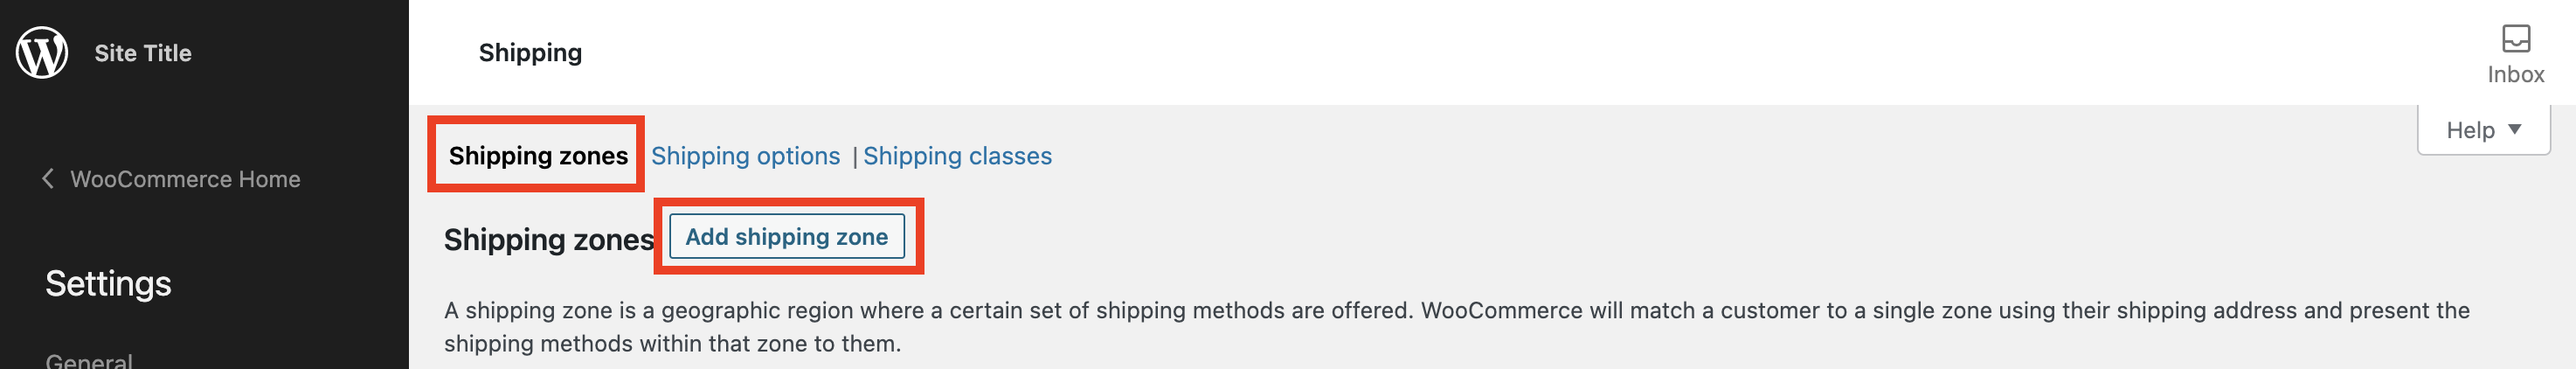
Task: Click the Help dropdown arrow triangle
Action: 2514,129
